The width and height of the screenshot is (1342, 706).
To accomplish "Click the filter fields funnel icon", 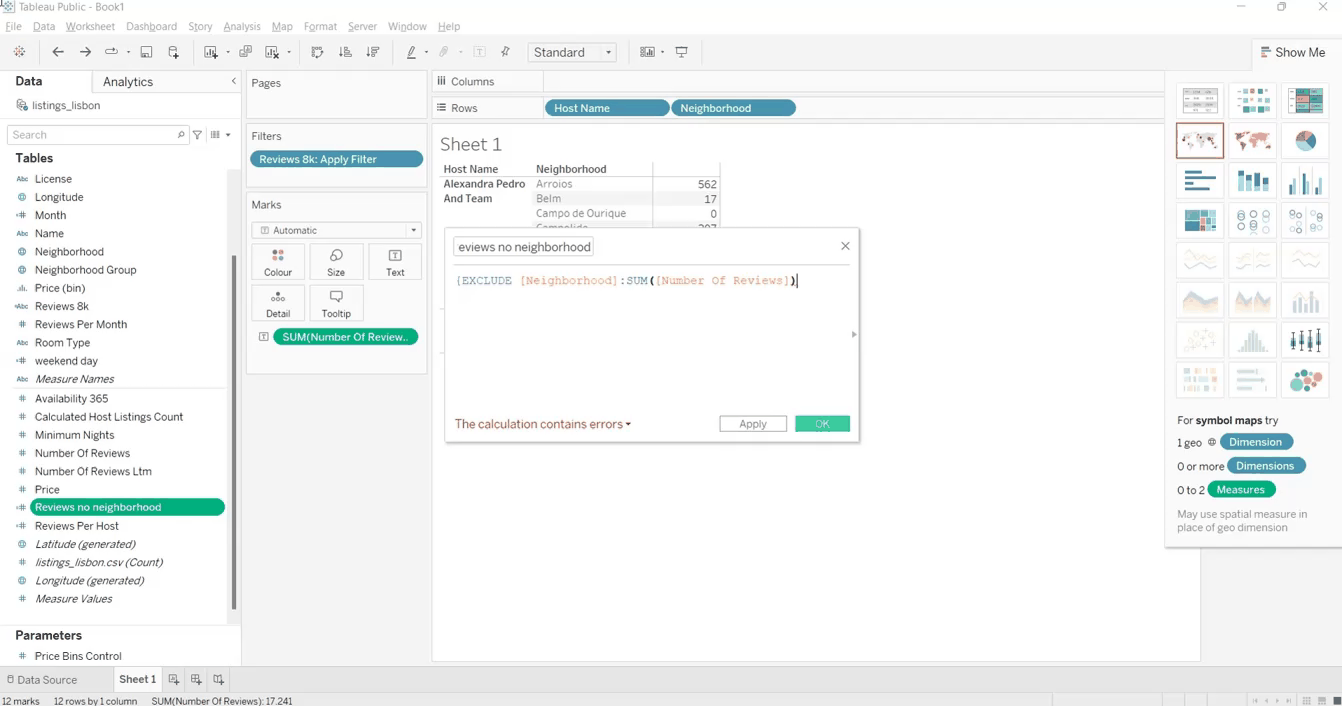I will coord(197,134).
